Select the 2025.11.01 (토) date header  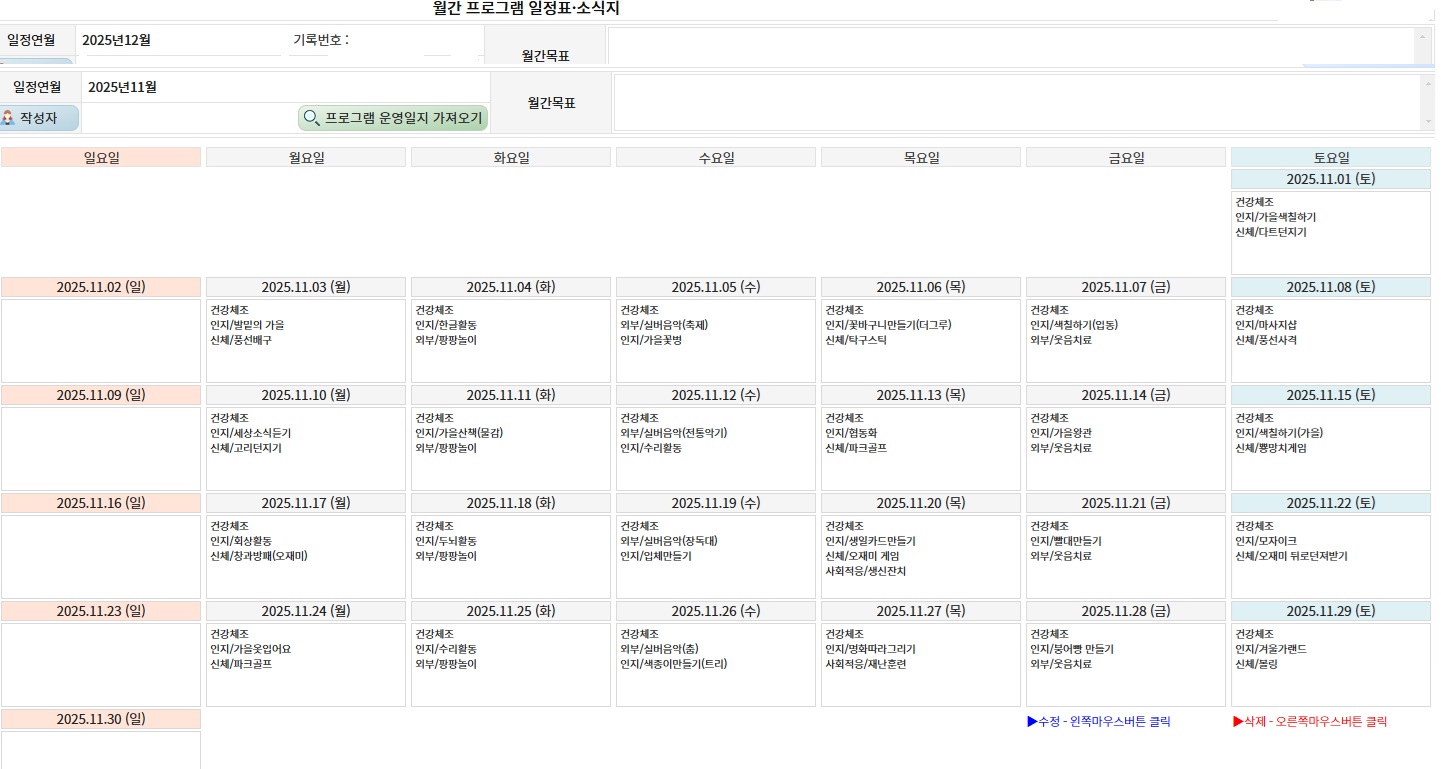(x=1330, y=179)
